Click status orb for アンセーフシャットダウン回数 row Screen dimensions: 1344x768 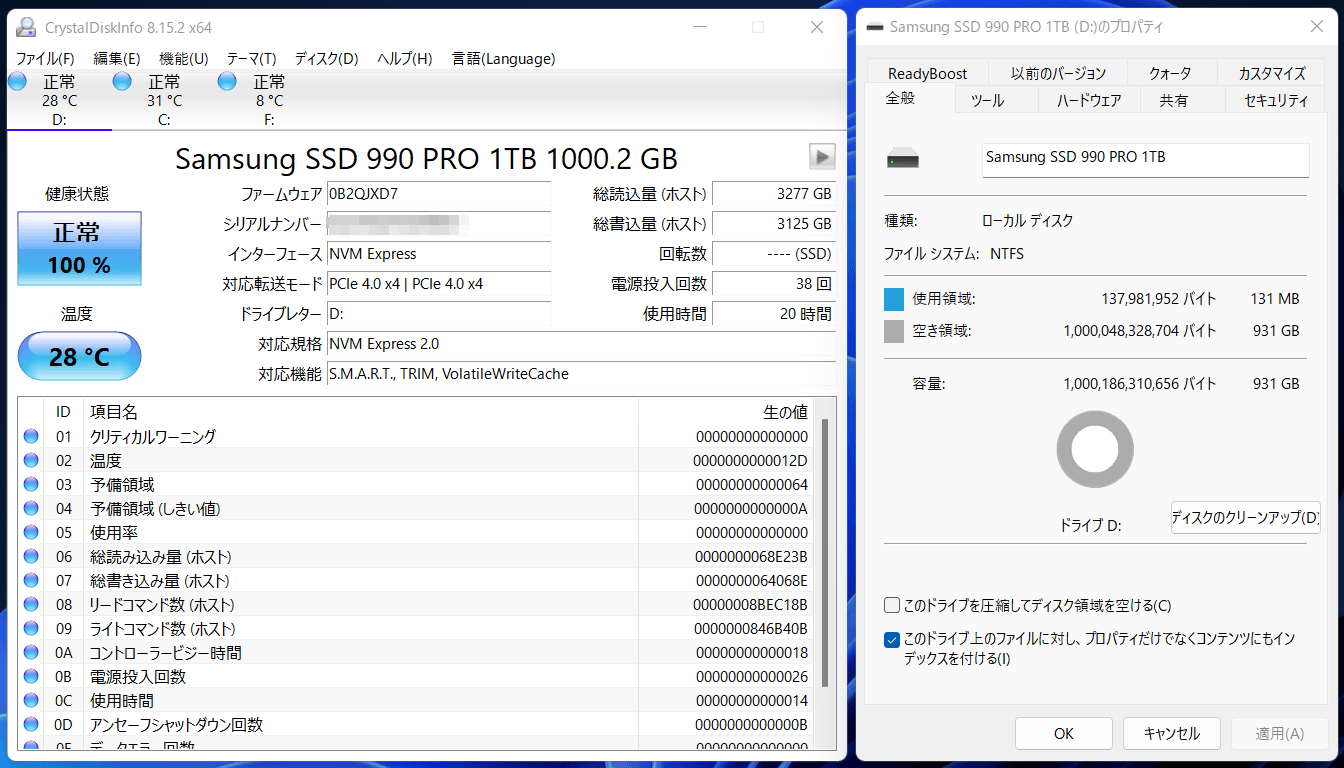pos(31,724)
